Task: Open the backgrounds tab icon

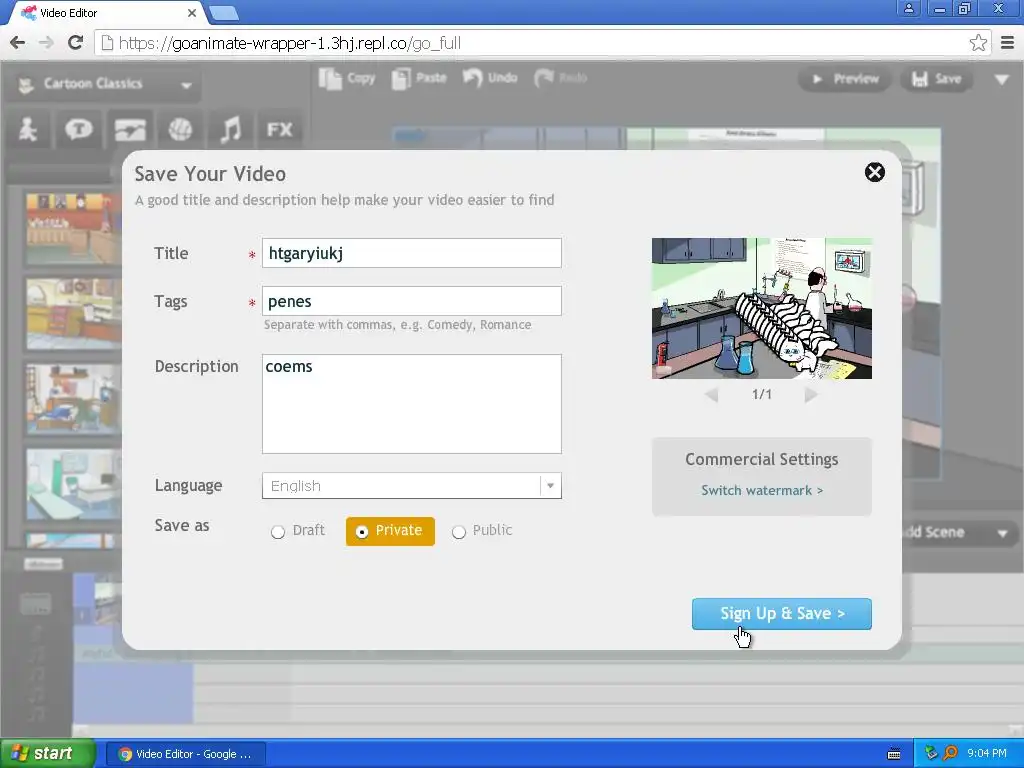Action: tap(129, 130)
